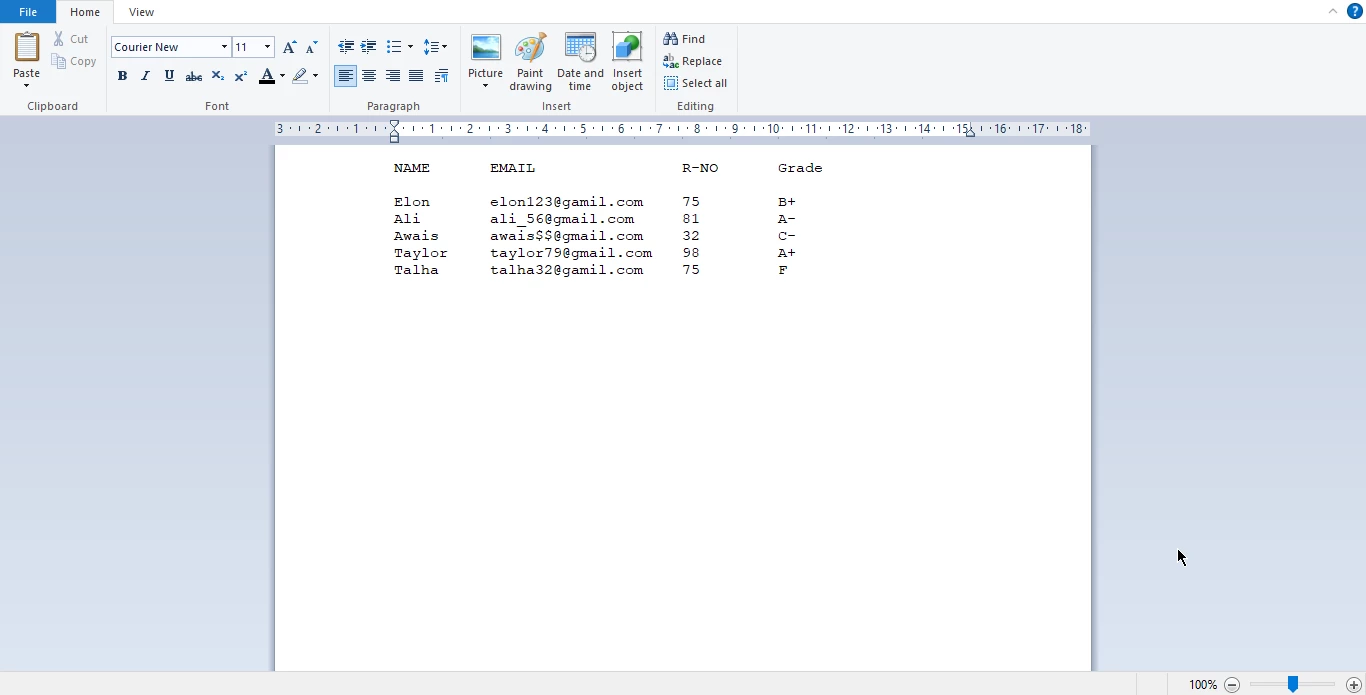Expand line spacing options
This screenshot has width=1366, height=695.
(435, 47)
